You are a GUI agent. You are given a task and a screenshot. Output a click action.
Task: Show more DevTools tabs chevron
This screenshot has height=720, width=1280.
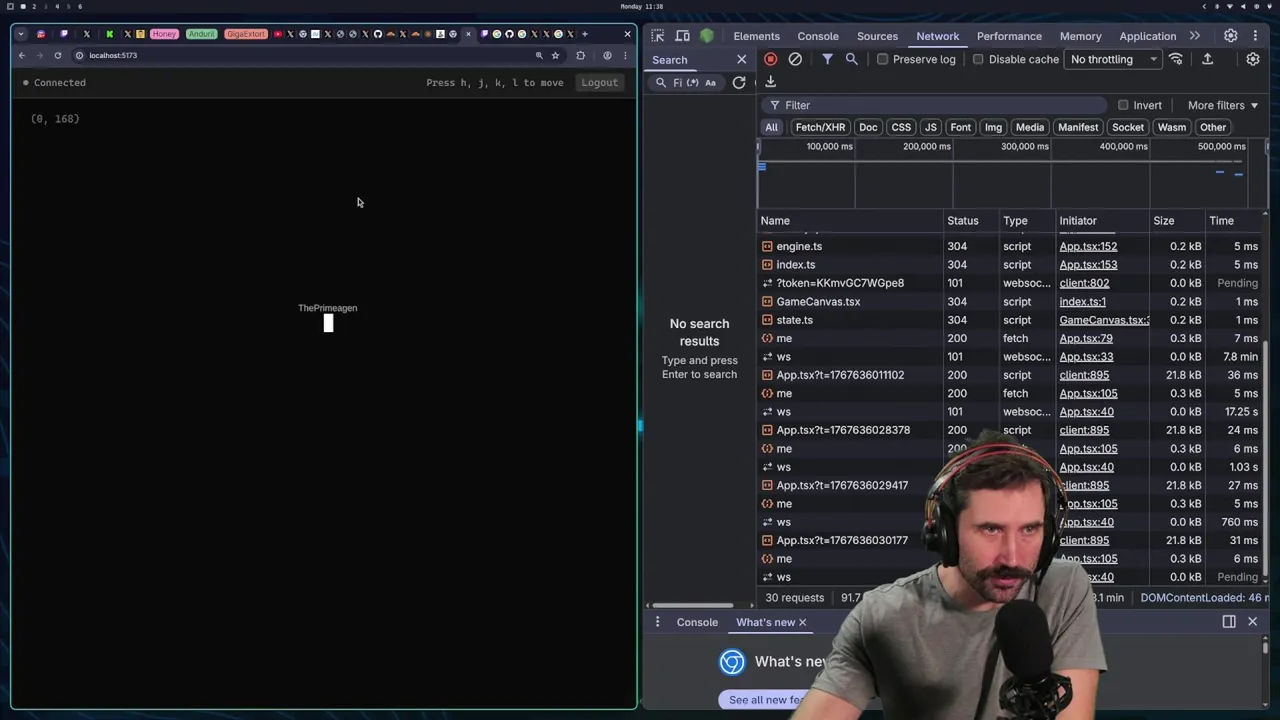[x=1194, y=36]
